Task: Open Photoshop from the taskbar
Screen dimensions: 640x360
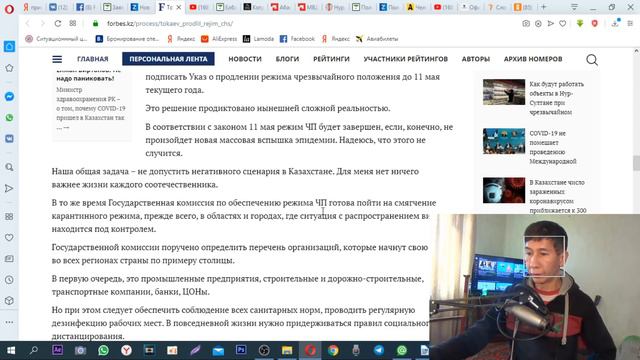Action: click(241, 350)
